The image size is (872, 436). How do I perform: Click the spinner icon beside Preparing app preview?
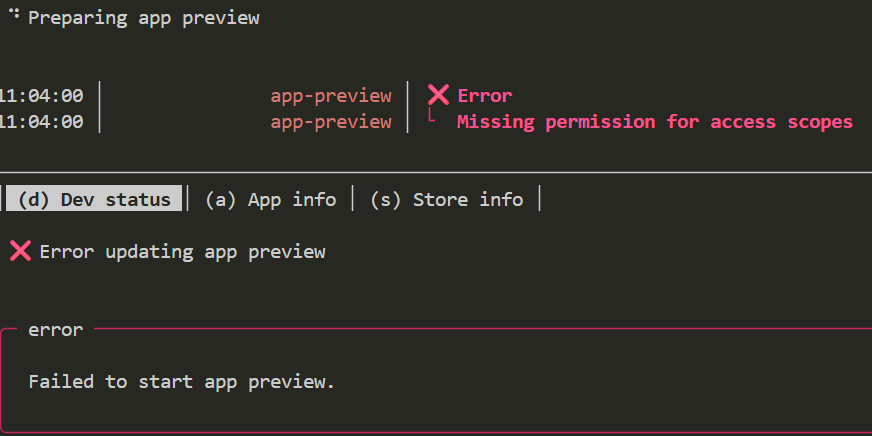coord(14,14)
